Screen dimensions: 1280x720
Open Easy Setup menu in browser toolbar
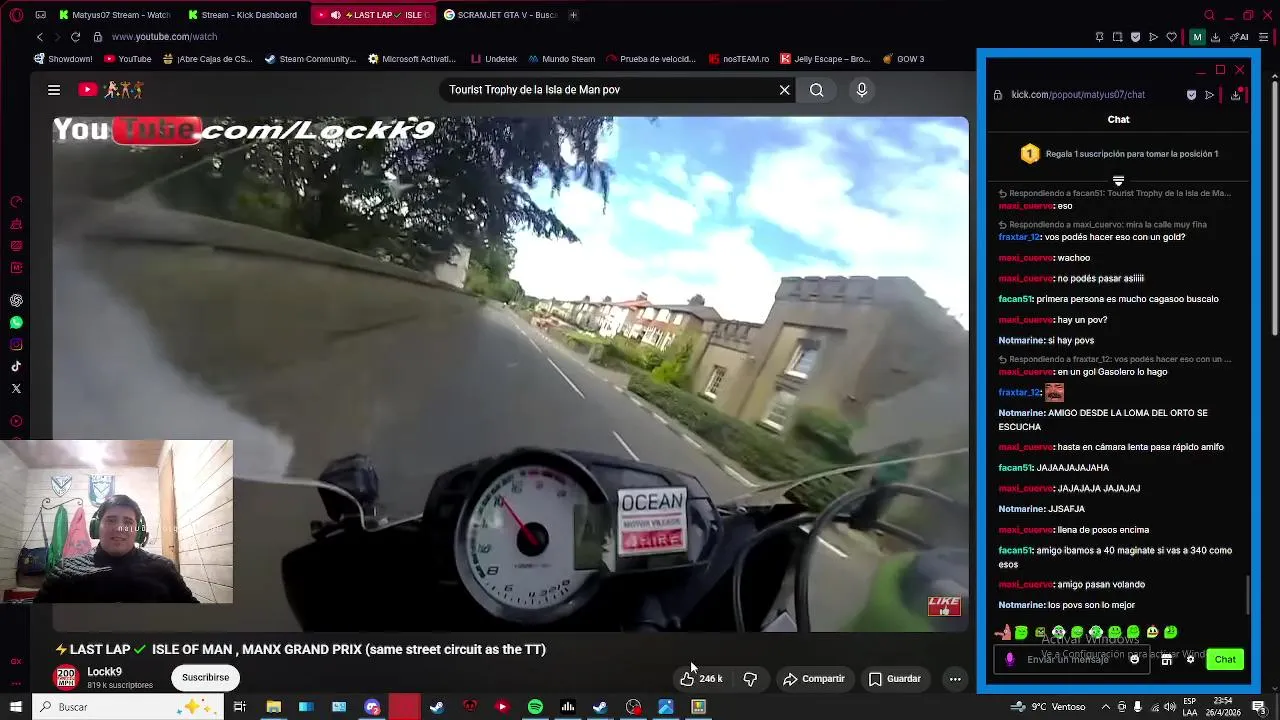point(1263,37)
